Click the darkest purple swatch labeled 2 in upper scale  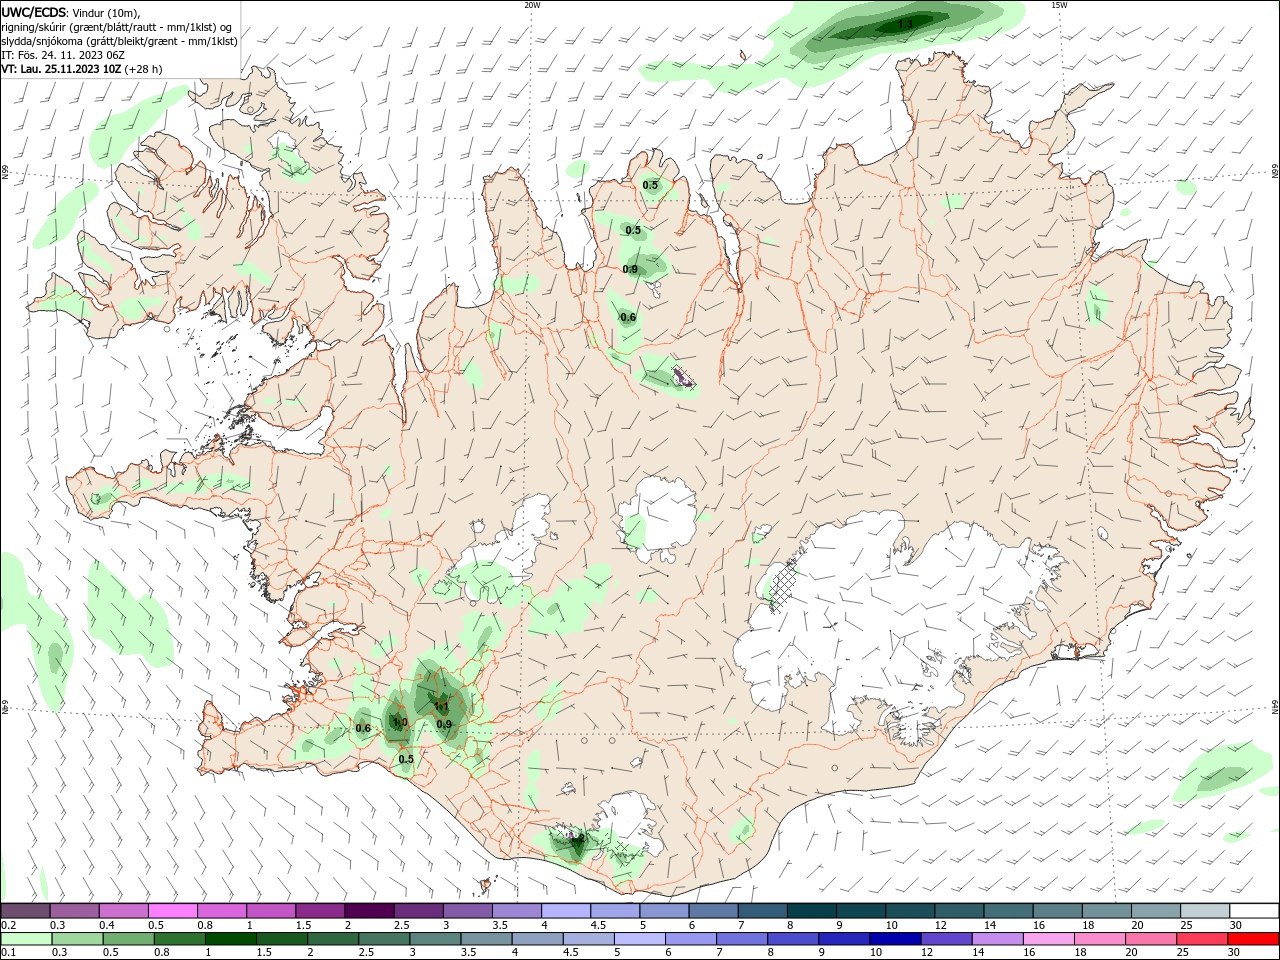point(369,910)
